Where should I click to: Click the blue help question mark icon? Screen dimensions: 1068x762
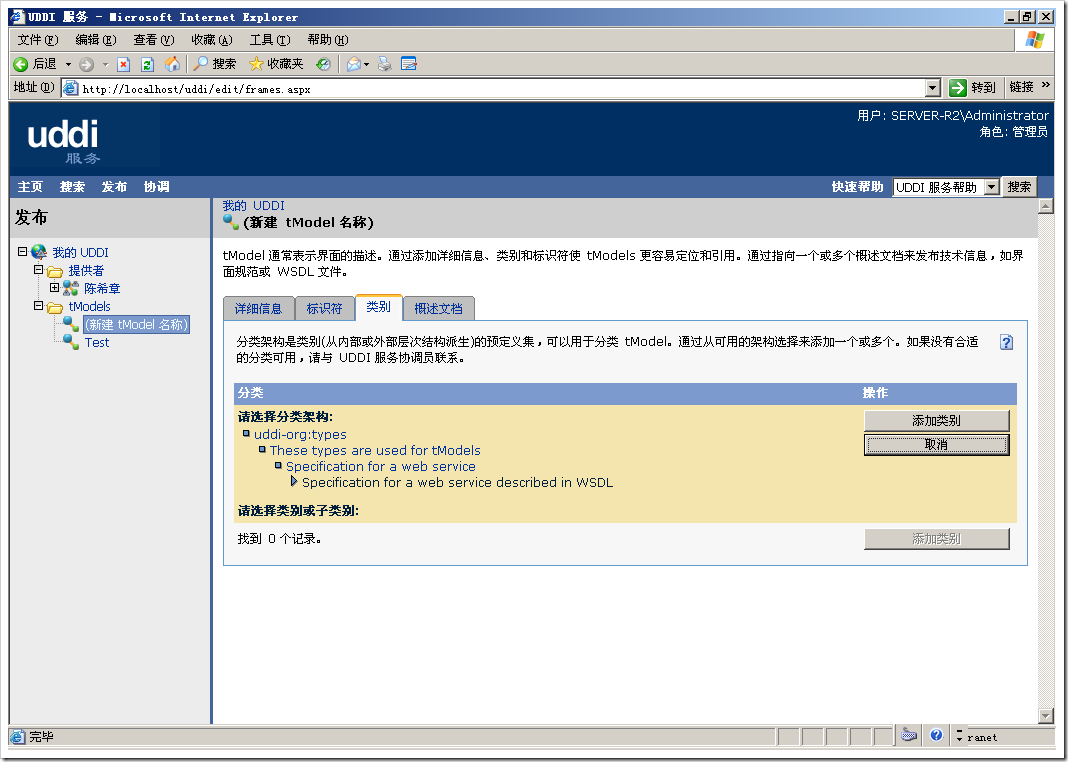pyautogui.click(x=1006, y=342)
